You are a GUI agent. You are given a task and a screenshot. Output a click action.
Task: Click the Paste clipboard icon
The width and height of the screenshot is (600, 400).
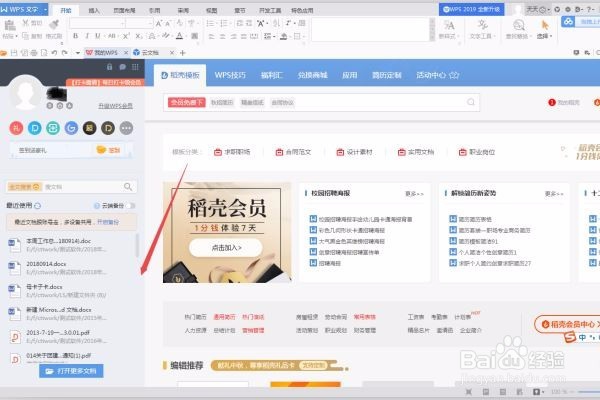point(9,25)
